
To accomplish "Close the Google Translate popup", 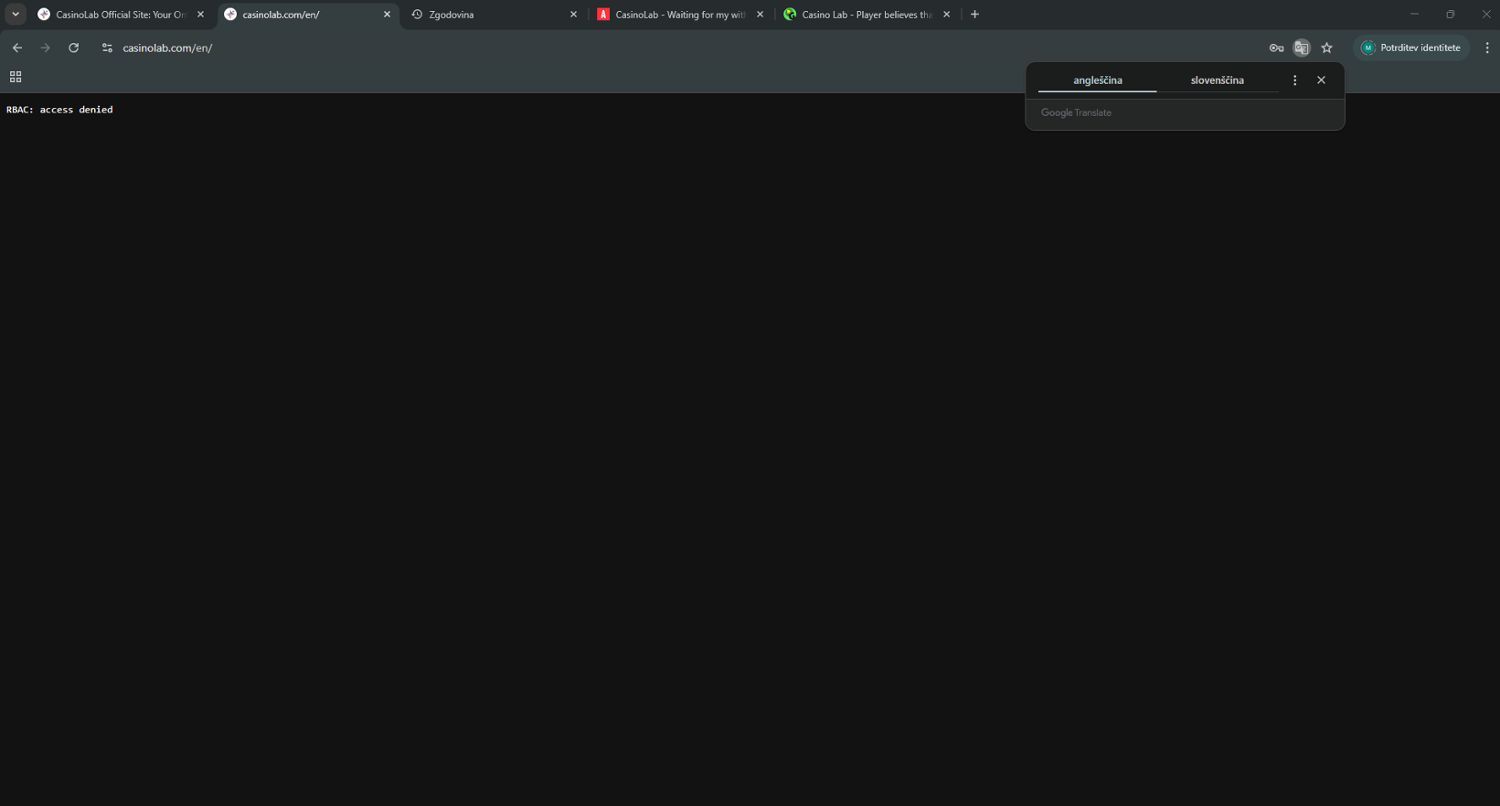I will click(x=1321, y=80).
